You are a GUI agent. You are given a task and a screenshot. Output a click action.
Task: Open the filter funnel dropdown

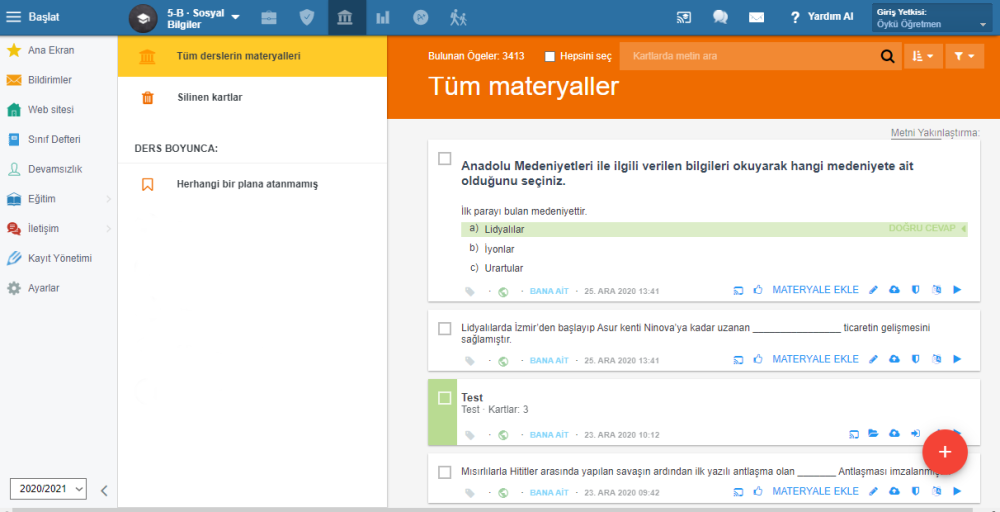[x=964, y=56]
